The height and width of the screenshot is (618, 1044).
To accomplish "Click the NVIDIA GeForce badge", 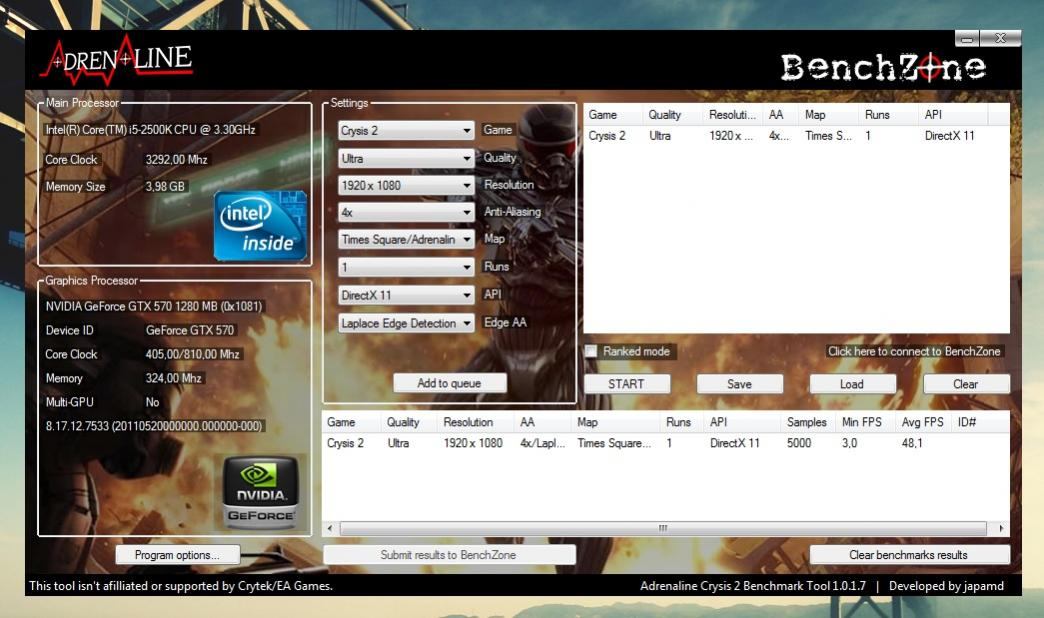I will point(260,491).
